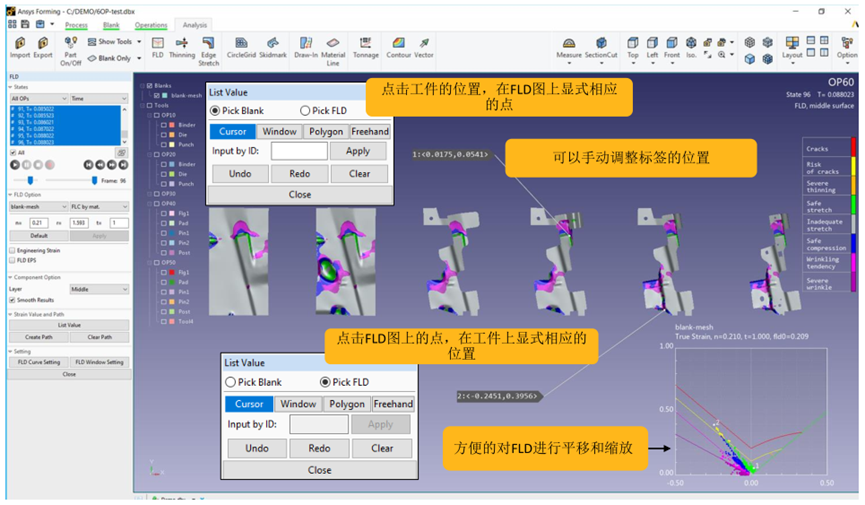Click the Import icon in ribbon
The image size is (865, 505).
[20, 47]
